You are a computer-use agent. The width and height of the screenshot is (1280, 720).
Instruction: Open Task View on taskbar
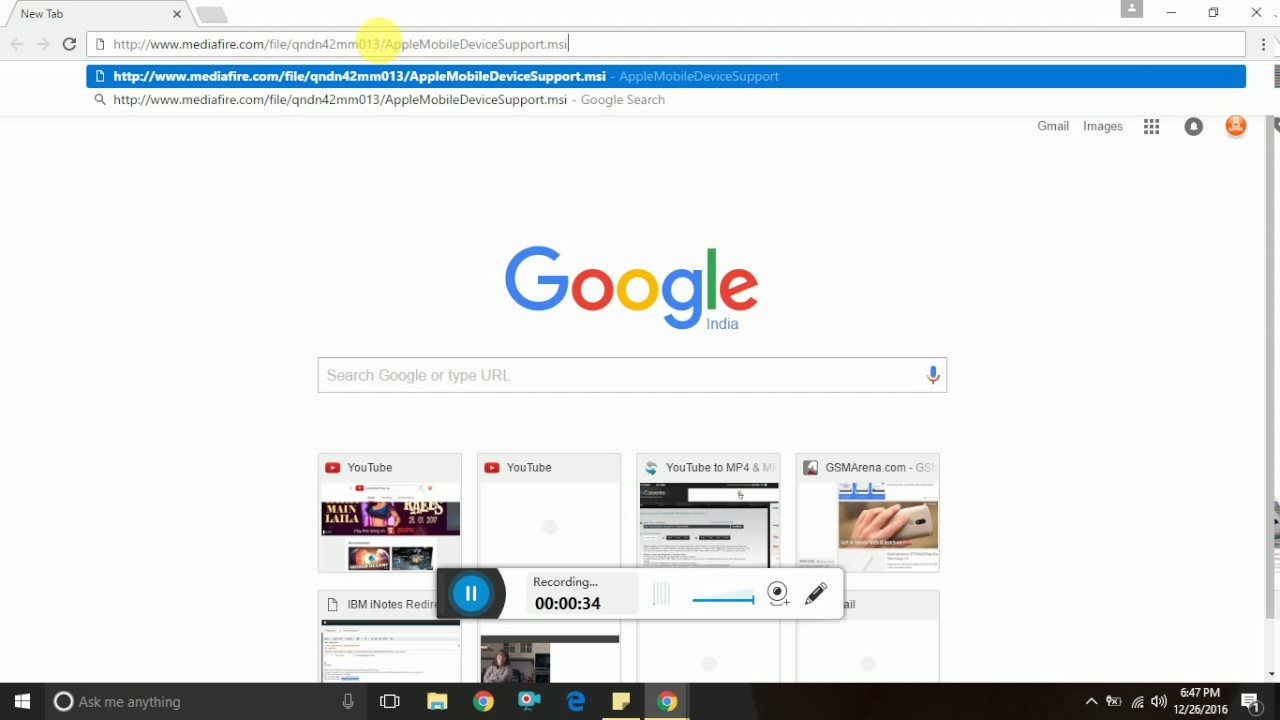(390, 702)
